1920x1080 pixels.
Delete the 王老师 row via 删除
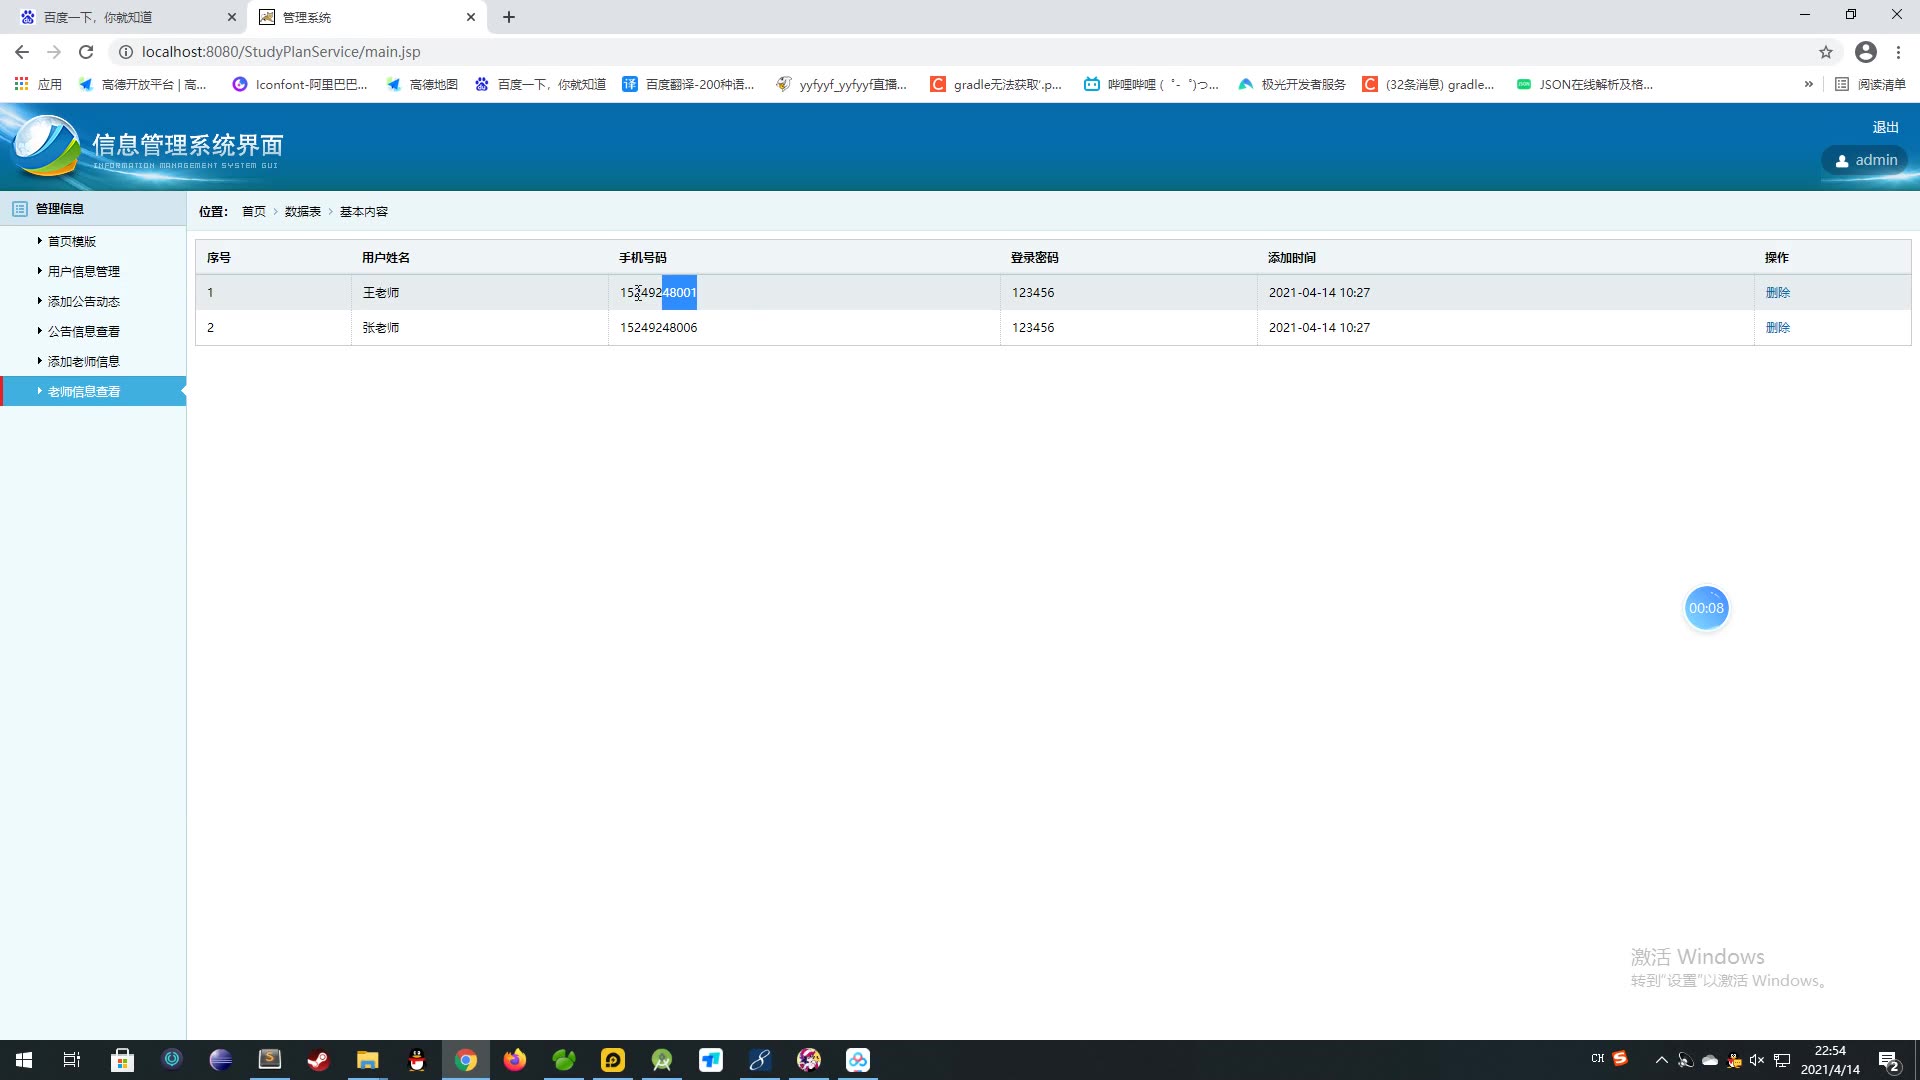1777,292
